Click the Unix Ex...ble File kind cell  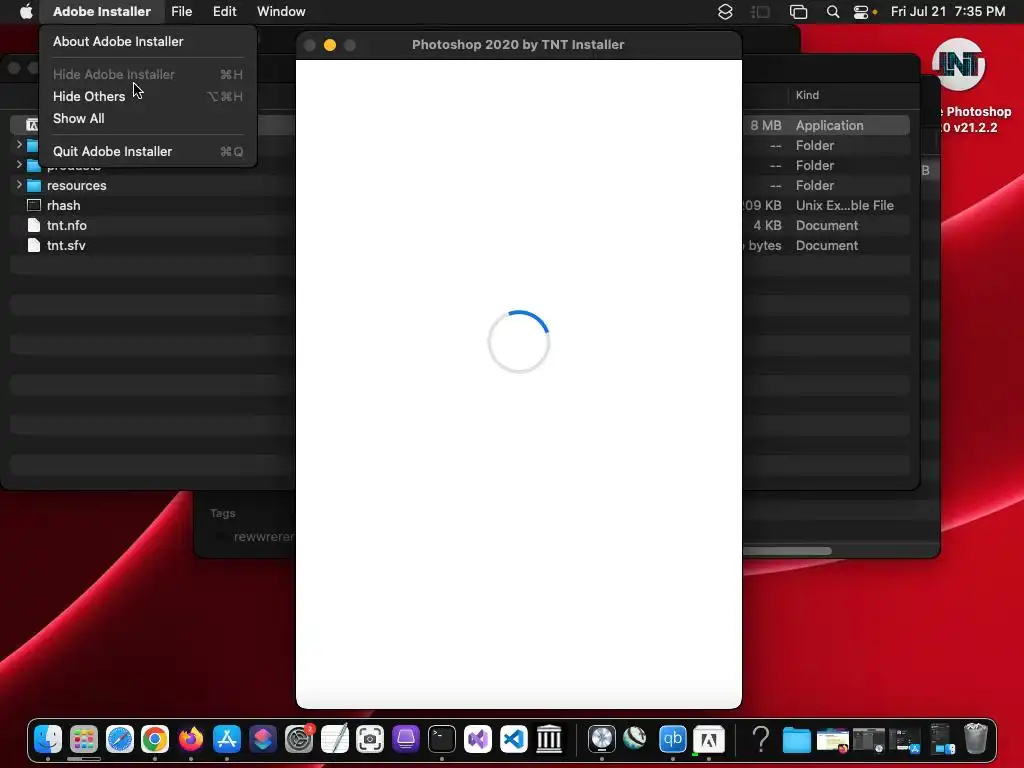844,205
